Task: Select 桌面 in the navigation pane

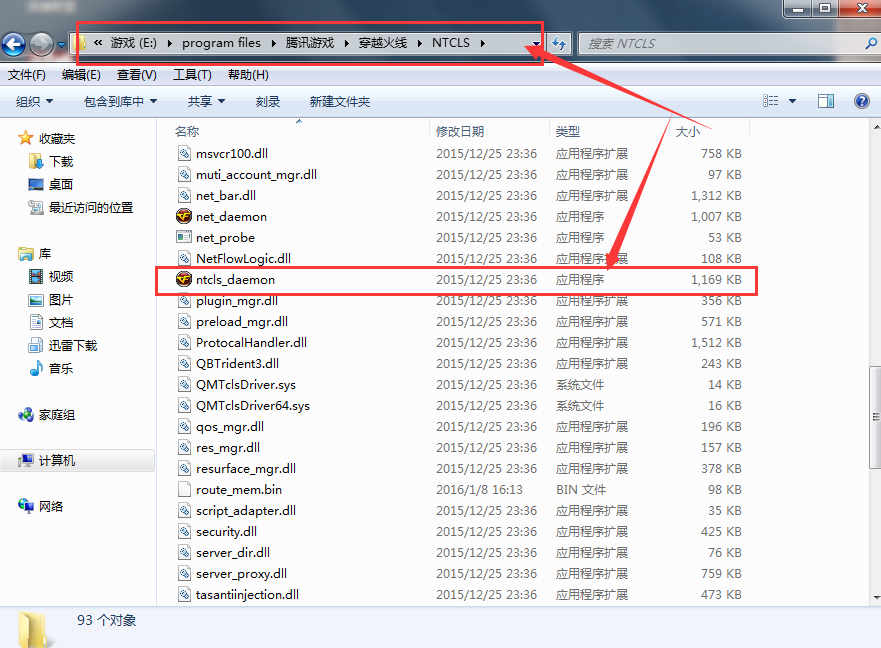Action: (x=61, y=185)
